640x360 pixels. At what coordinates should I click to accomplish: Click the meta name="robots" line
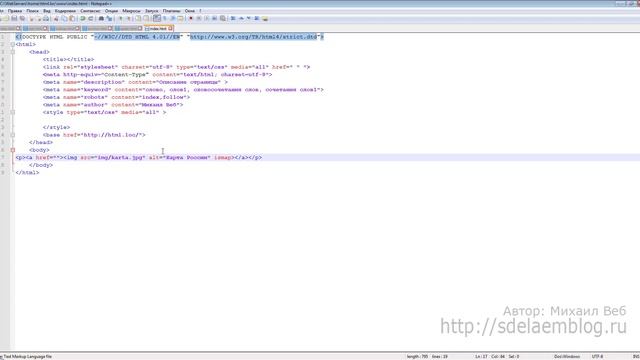[x=116, y=97]
